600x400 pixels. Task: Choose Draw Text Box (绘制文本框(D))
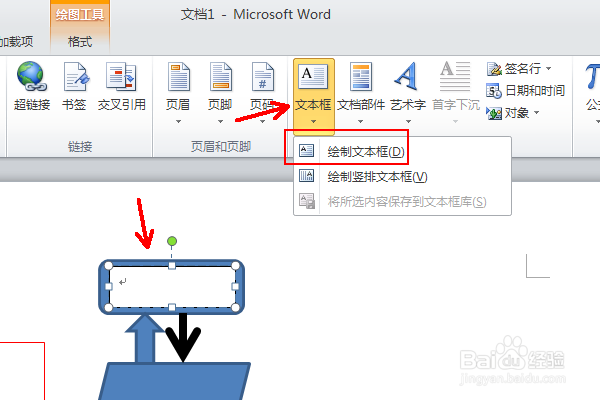coord(402,152)
